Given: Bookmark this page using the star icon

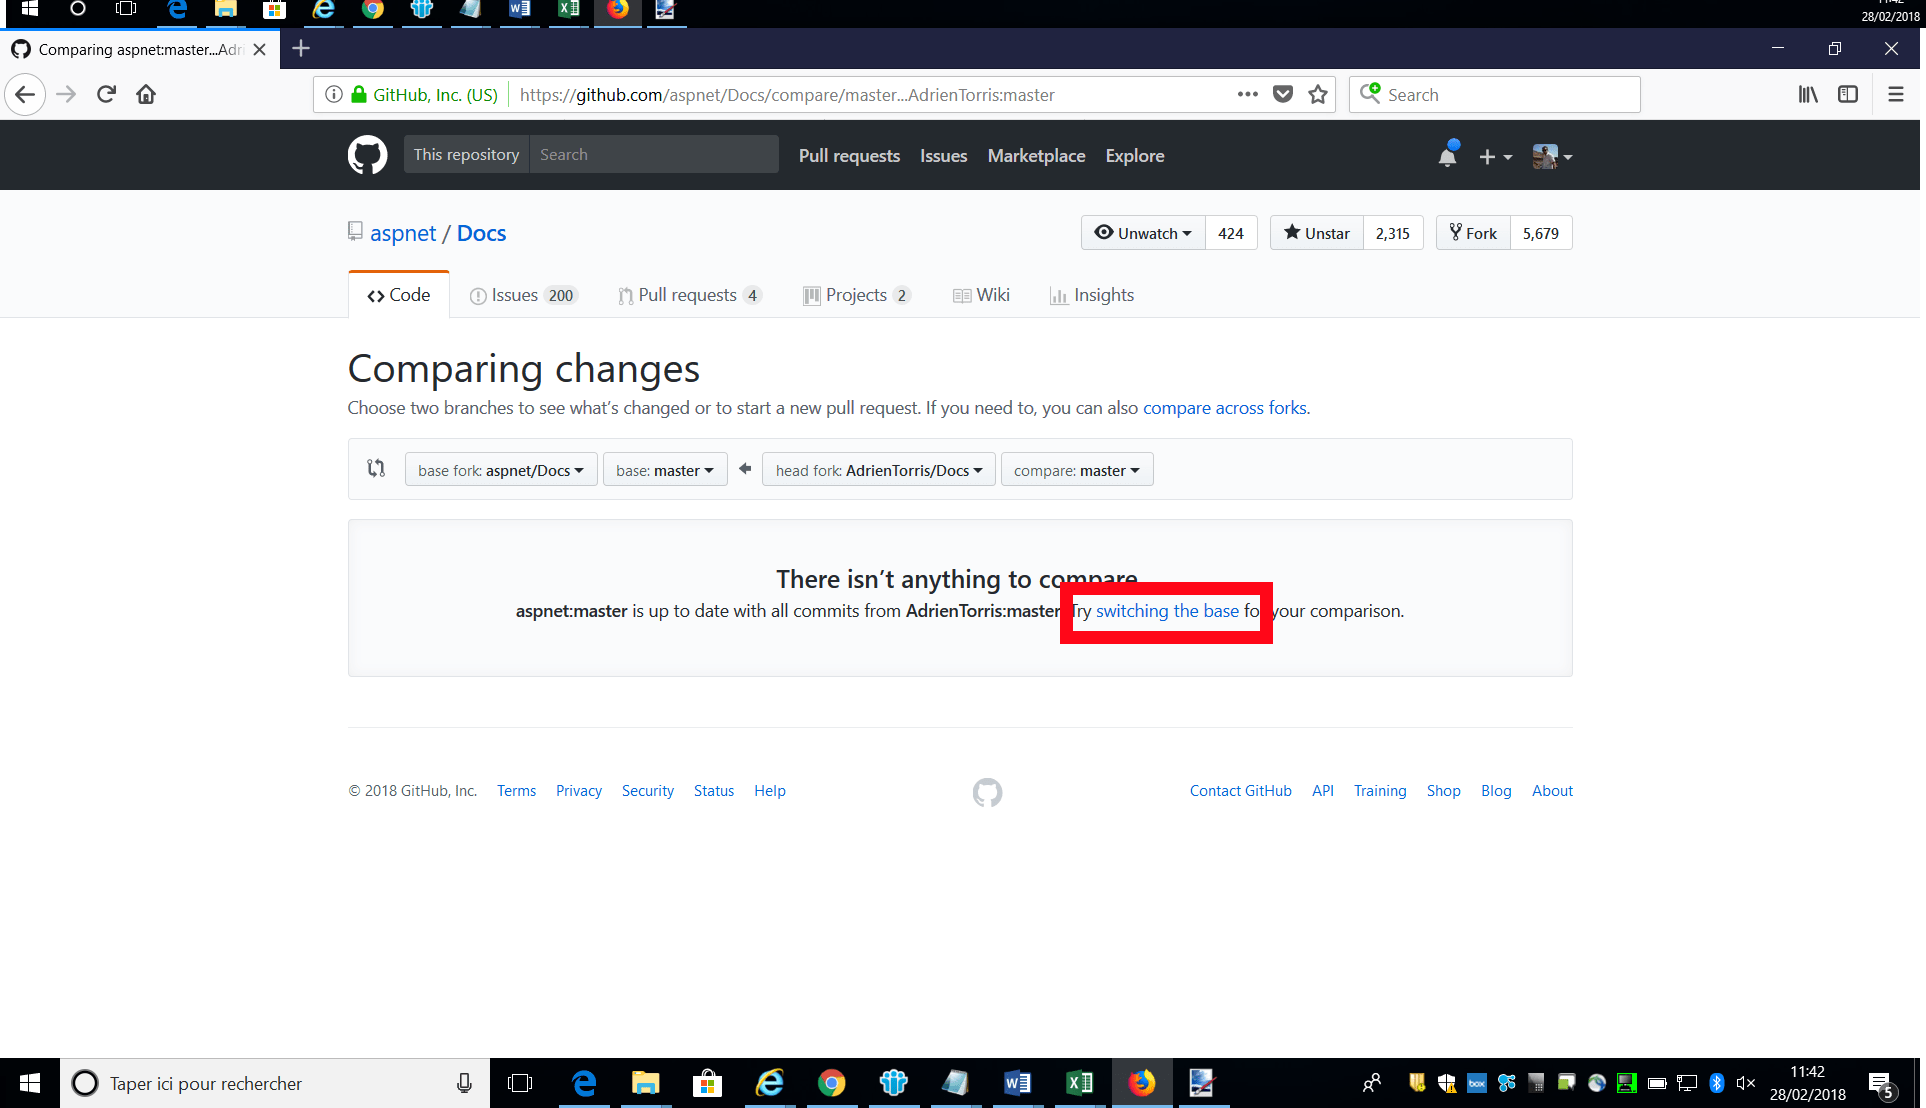Looking at the screenshot, I should coord(1318,94).
